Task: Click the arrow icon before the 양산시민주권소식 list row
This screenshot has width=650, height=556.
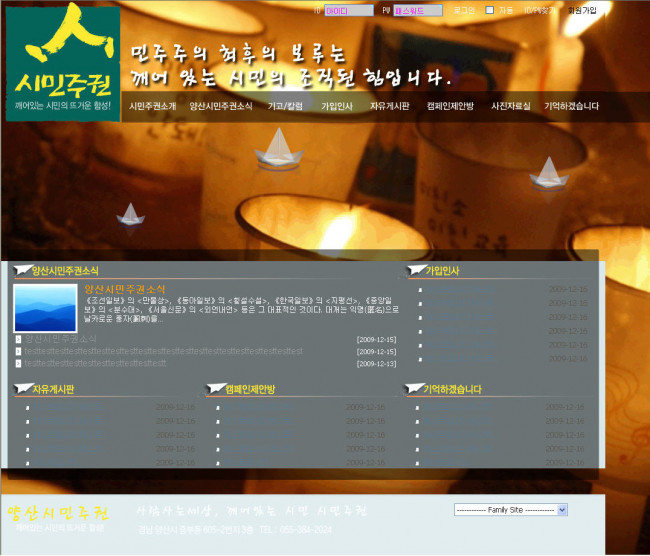Action: coord(18,339)
